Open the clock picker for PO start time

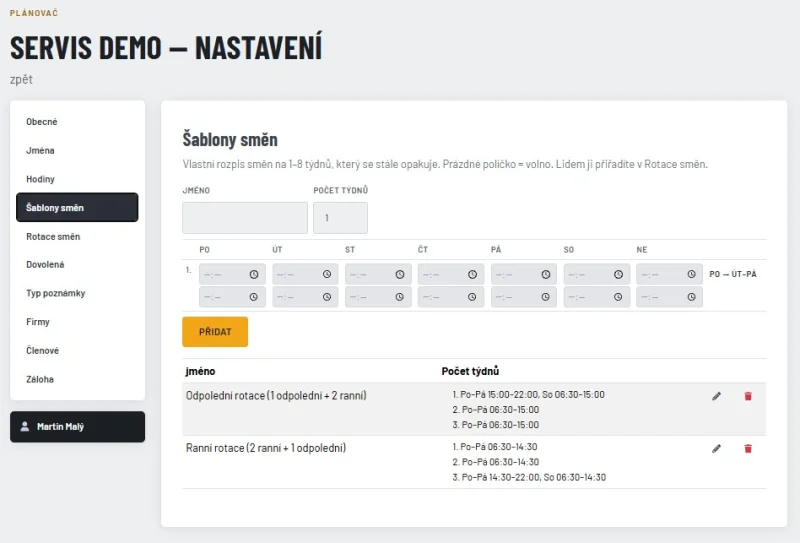point(254,275)
